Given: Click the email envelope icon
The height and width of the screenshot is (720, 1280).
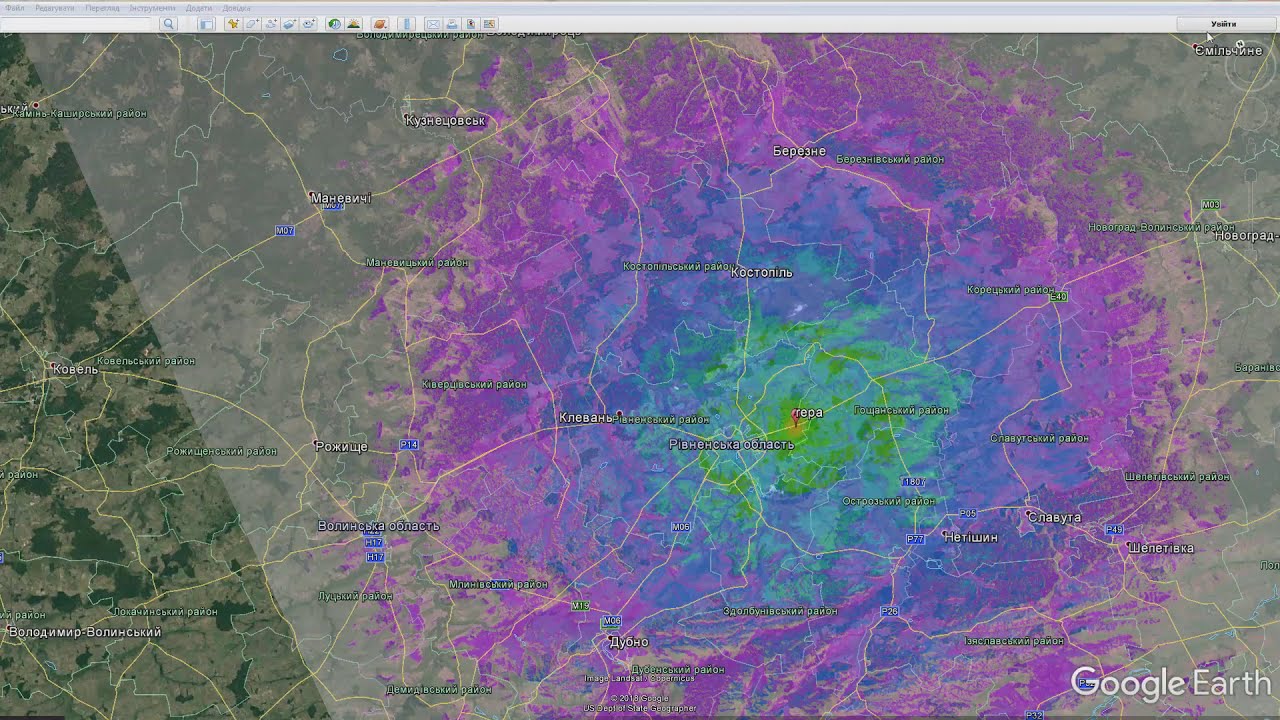Looking at the screenshot, I should coord(433,24).
